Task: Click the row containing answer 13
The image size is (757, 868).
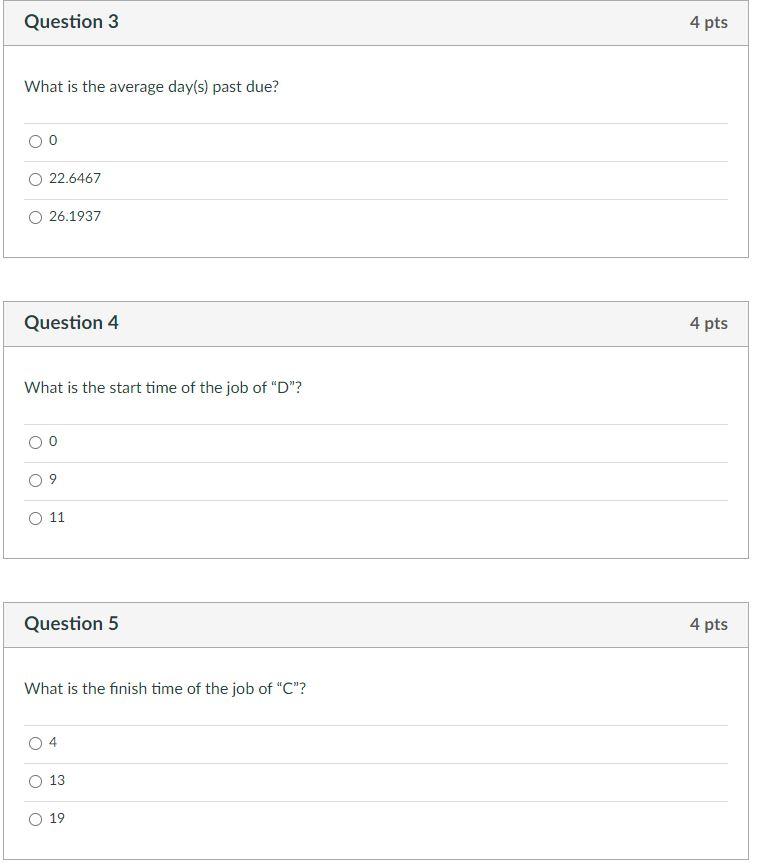Action: (300, 781)
